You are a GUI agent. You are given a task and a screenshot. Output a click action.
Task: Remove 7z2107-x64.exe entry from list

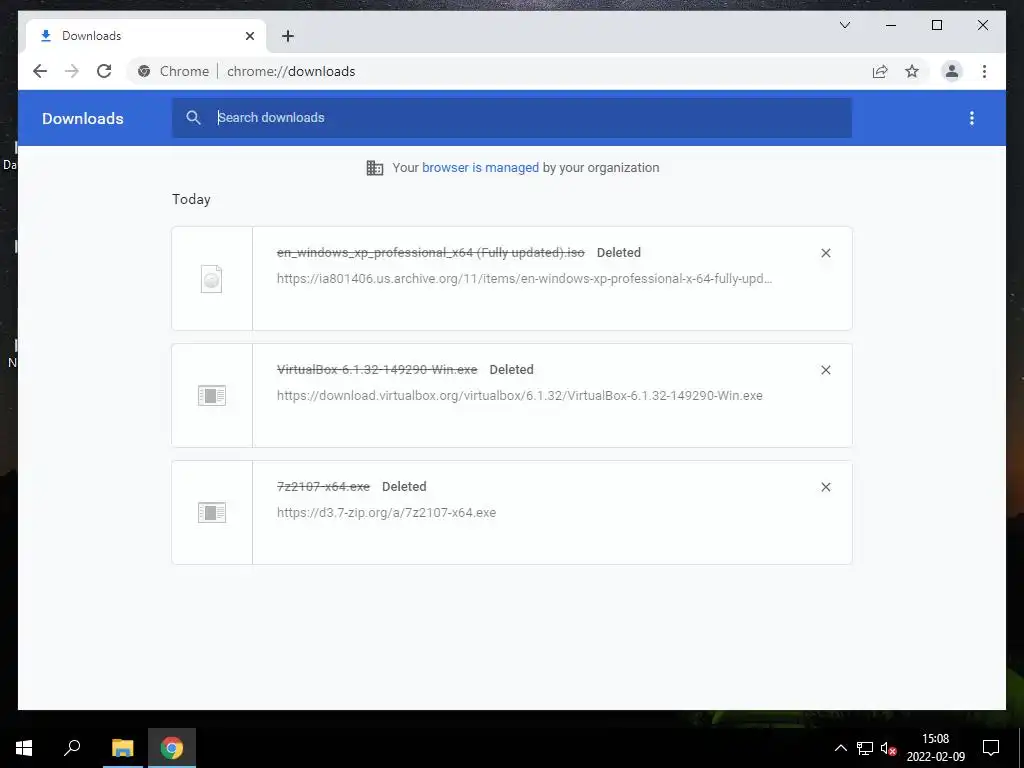point(825,487)
